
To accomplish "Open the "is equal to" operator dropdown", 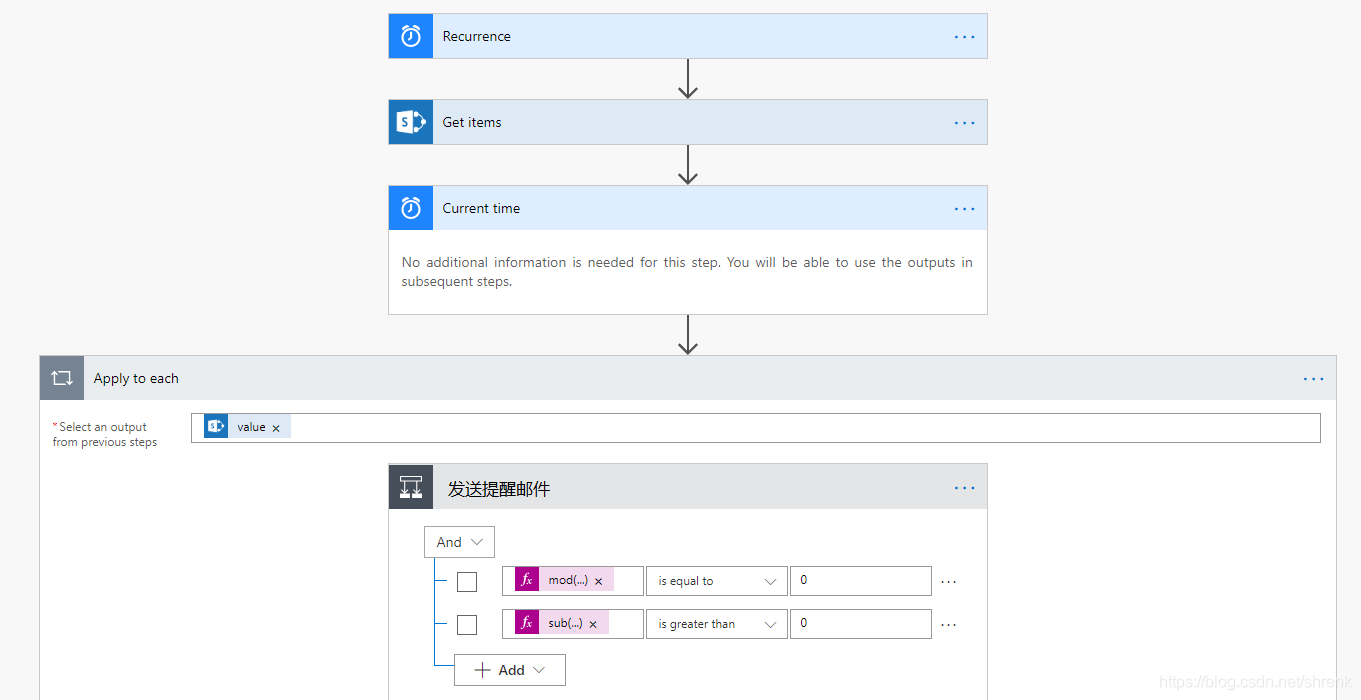I will pyautogui.click(x=717, y=581).
